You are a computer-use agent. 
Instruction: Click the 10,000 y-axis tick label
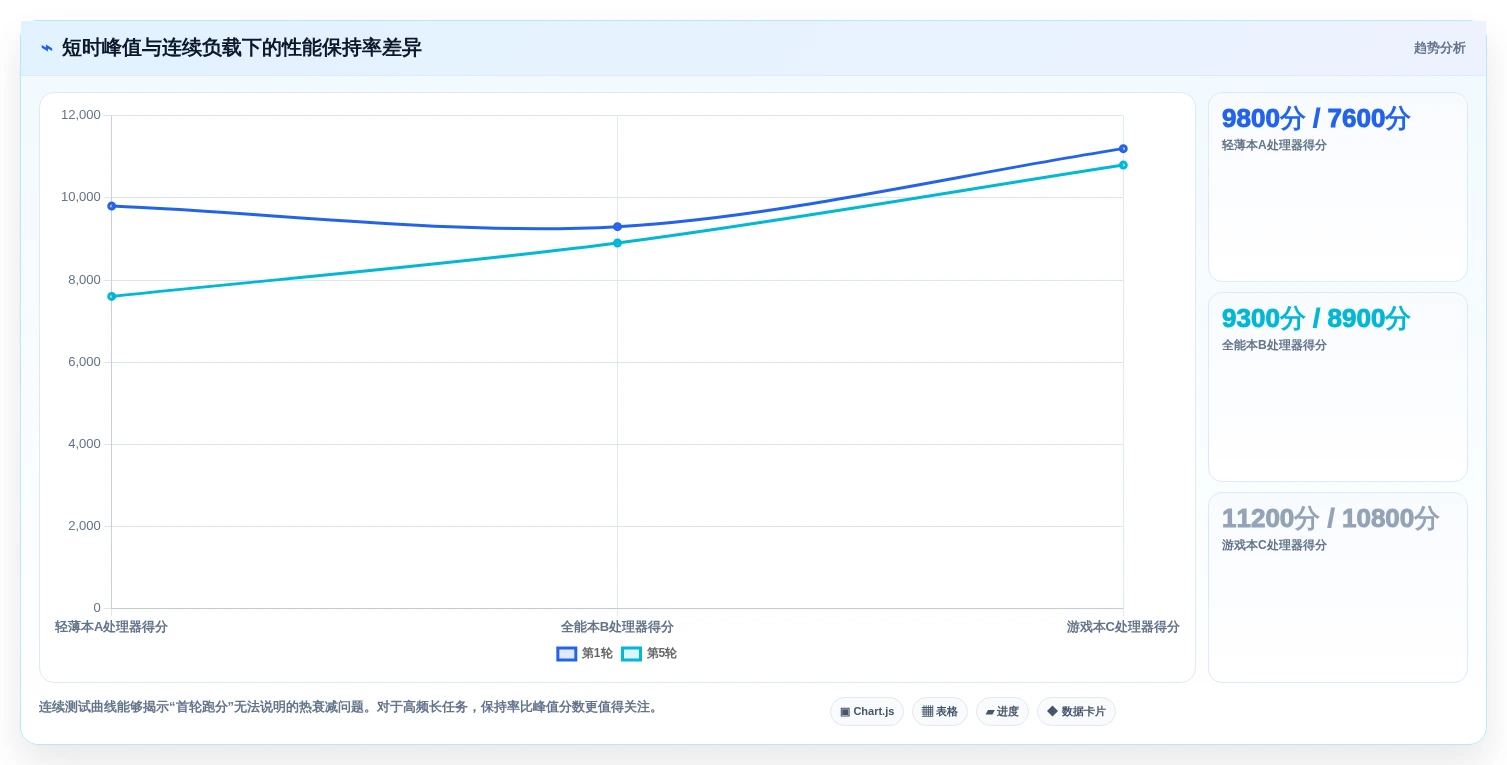tap(81, 197)
